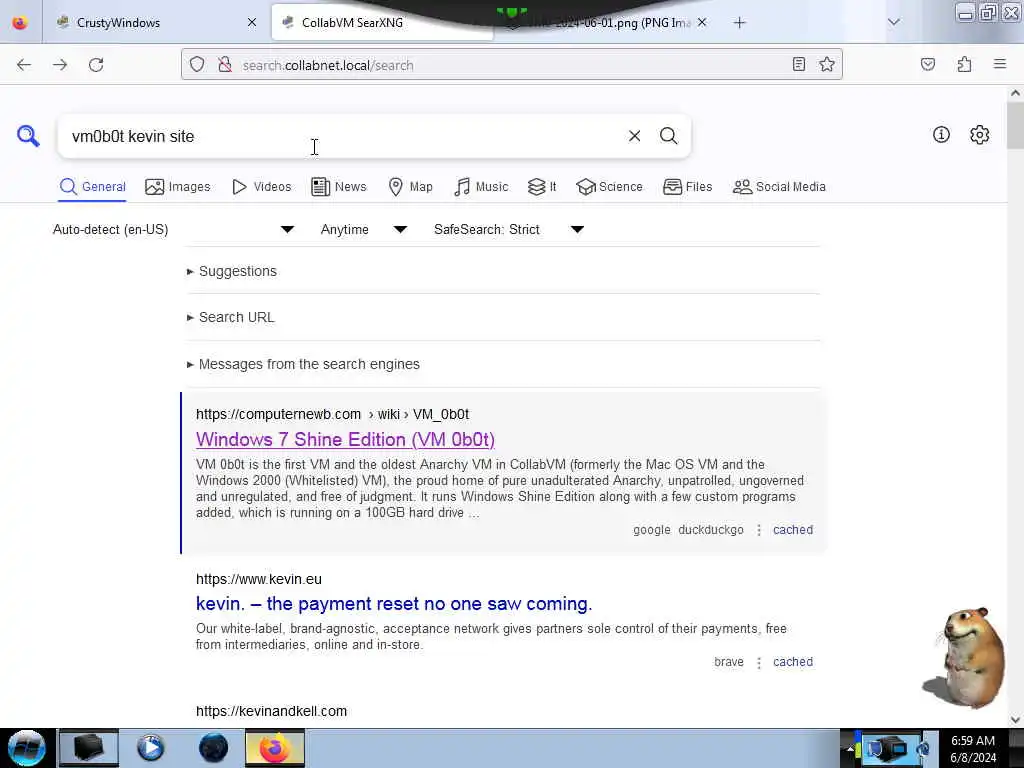Go forward with the browser forward arrow
The image size is (1024, 768).
pyautogui.click(x=60, y=65)
